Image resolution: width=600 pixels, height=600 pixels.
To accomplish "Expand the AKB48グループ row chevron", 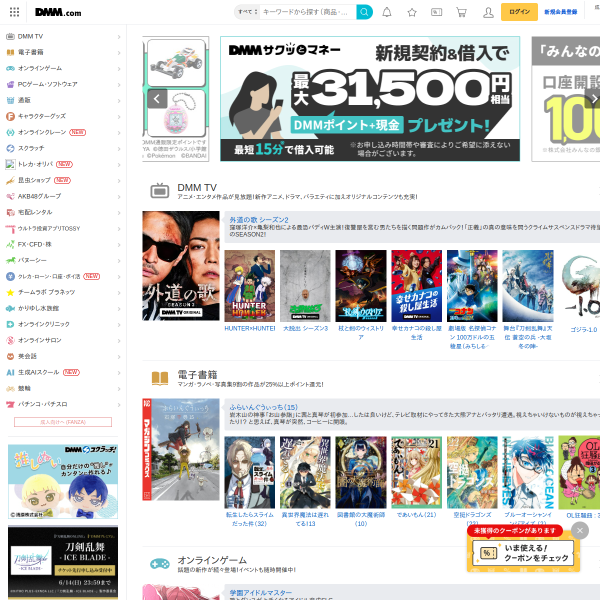I will [x=119, y=197].
